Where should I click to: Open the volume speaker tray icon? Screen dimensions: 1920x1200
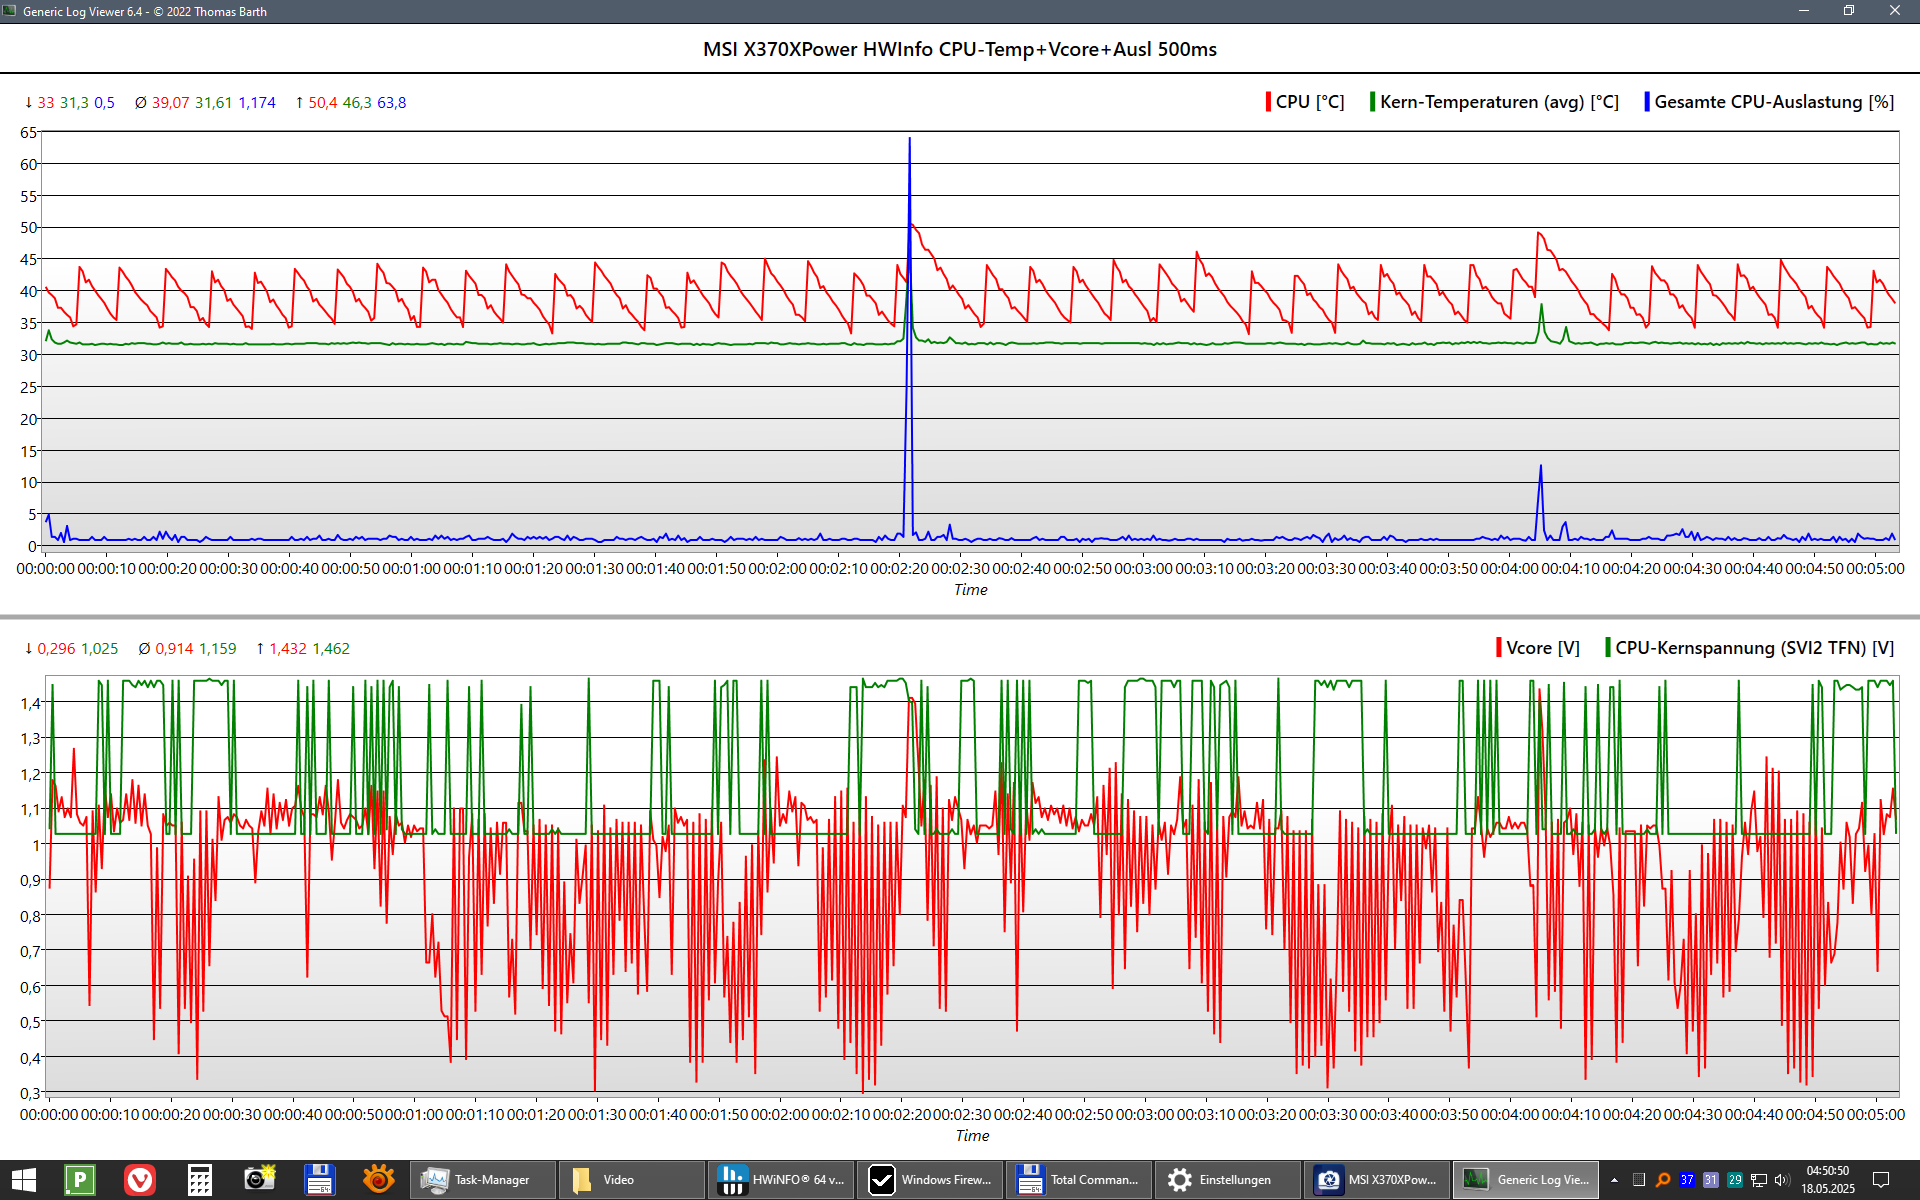click(x=1782, y=1180)
